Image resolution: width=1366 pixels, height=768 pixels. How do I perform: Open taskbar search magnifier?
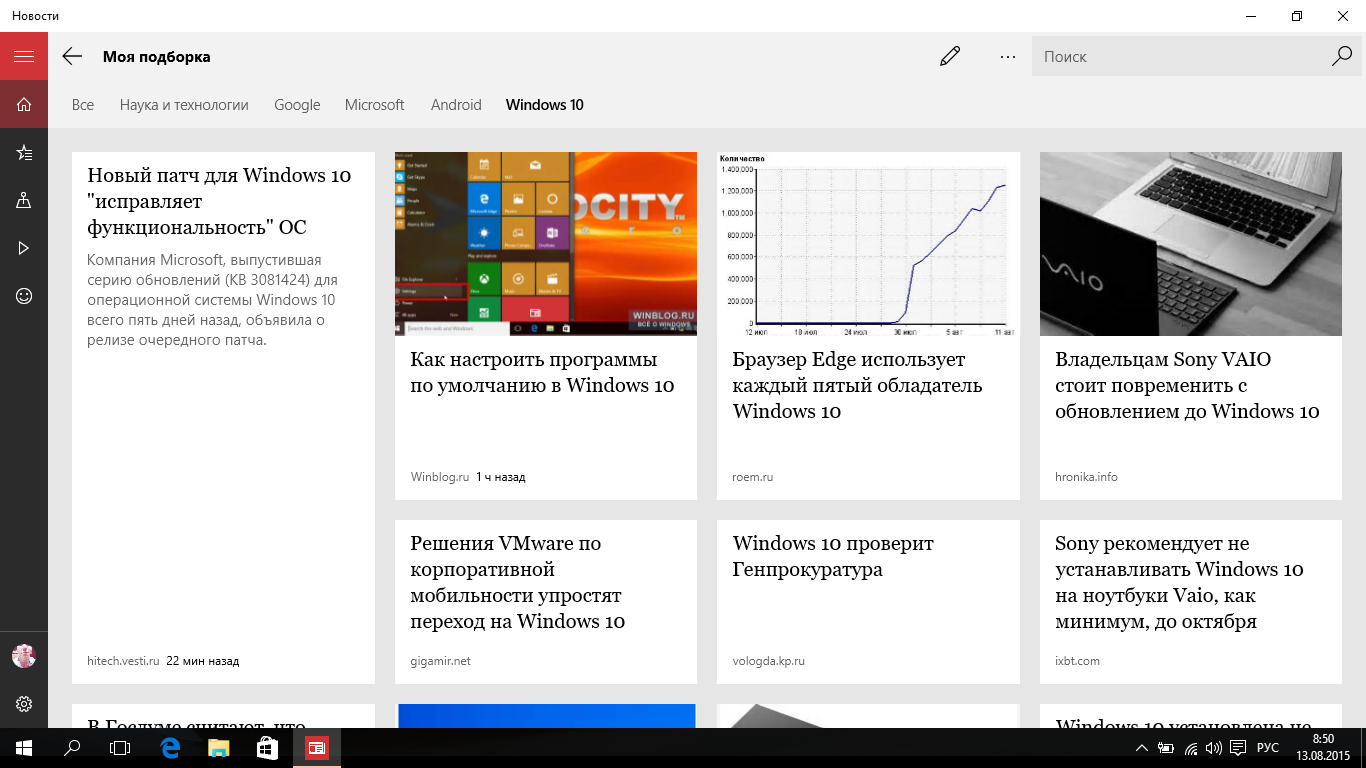pos(72,748)
